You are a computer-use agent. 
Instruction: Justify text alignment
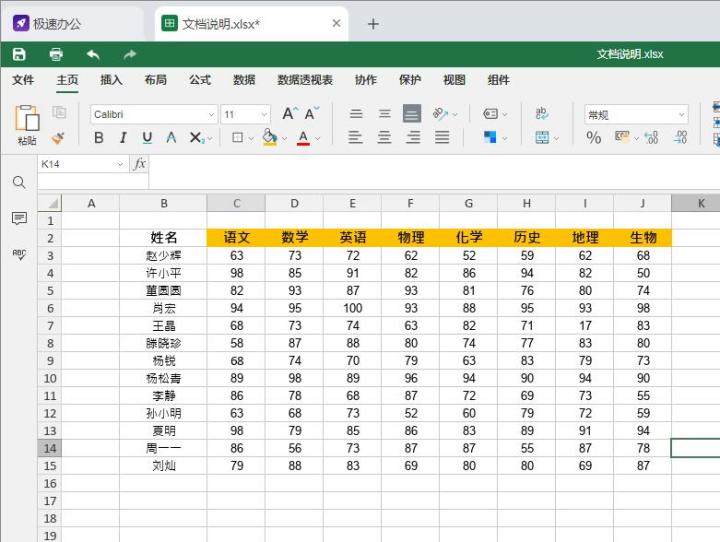(x=442, y=137)
